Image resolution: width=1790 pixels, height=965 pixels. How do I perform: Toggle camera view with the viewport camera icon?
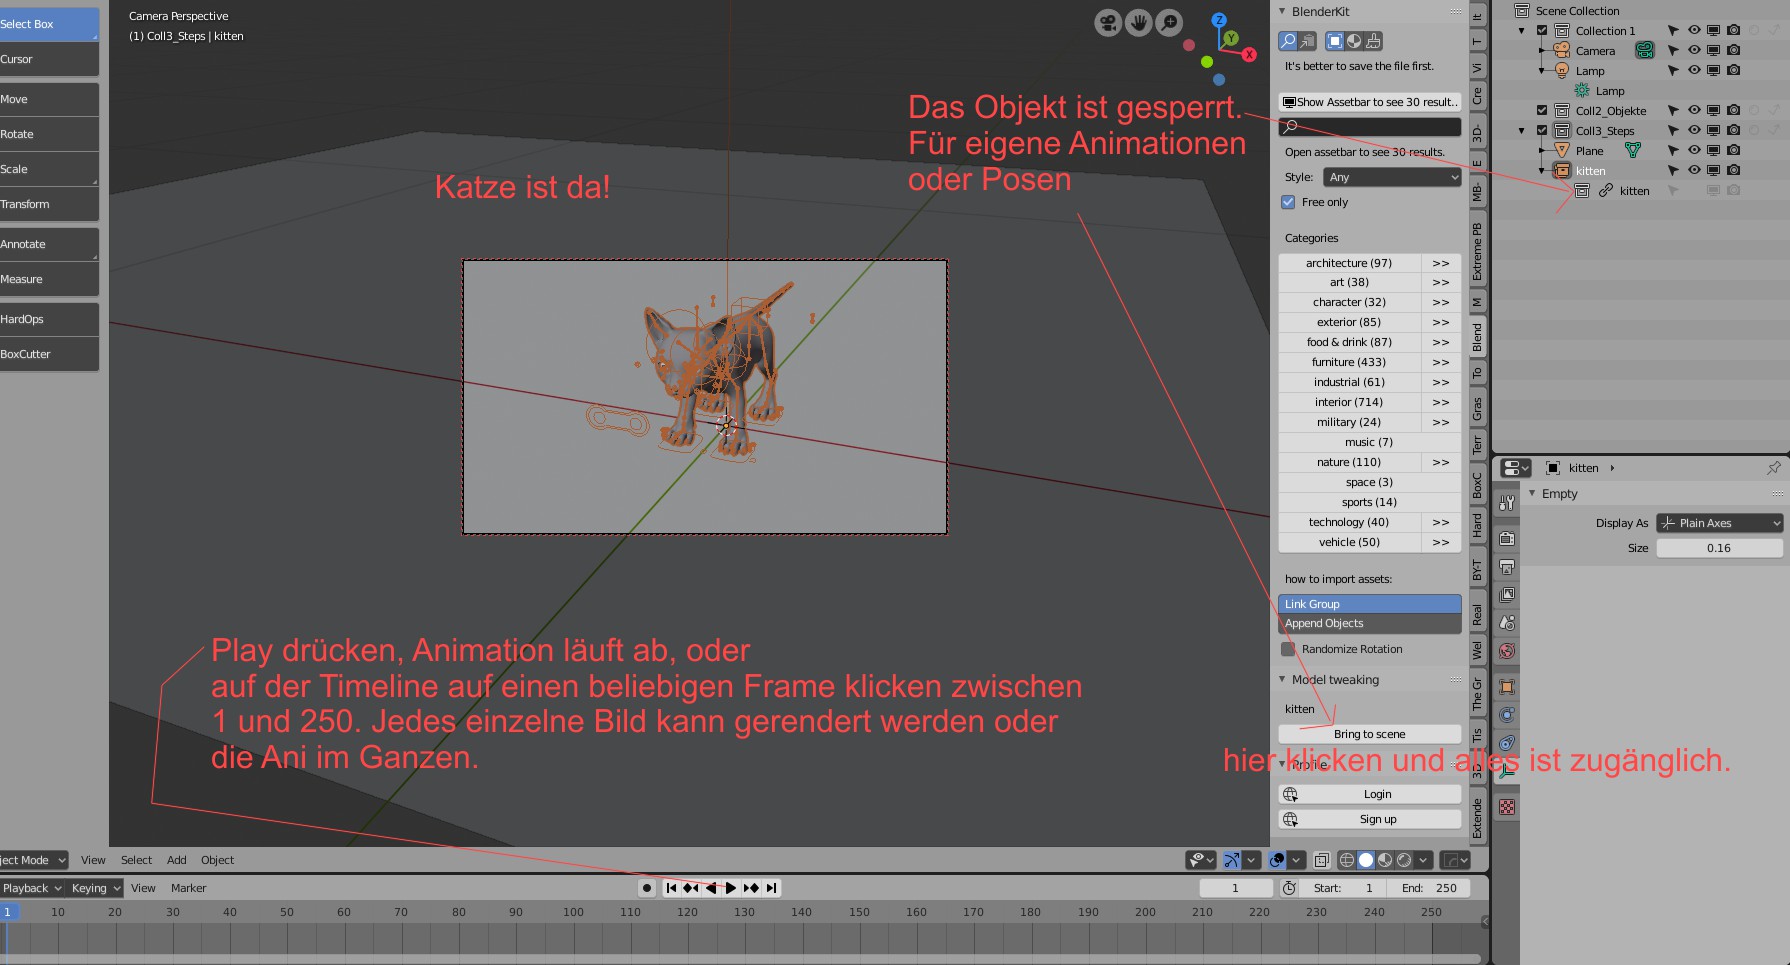click(x=1108, y=22)
